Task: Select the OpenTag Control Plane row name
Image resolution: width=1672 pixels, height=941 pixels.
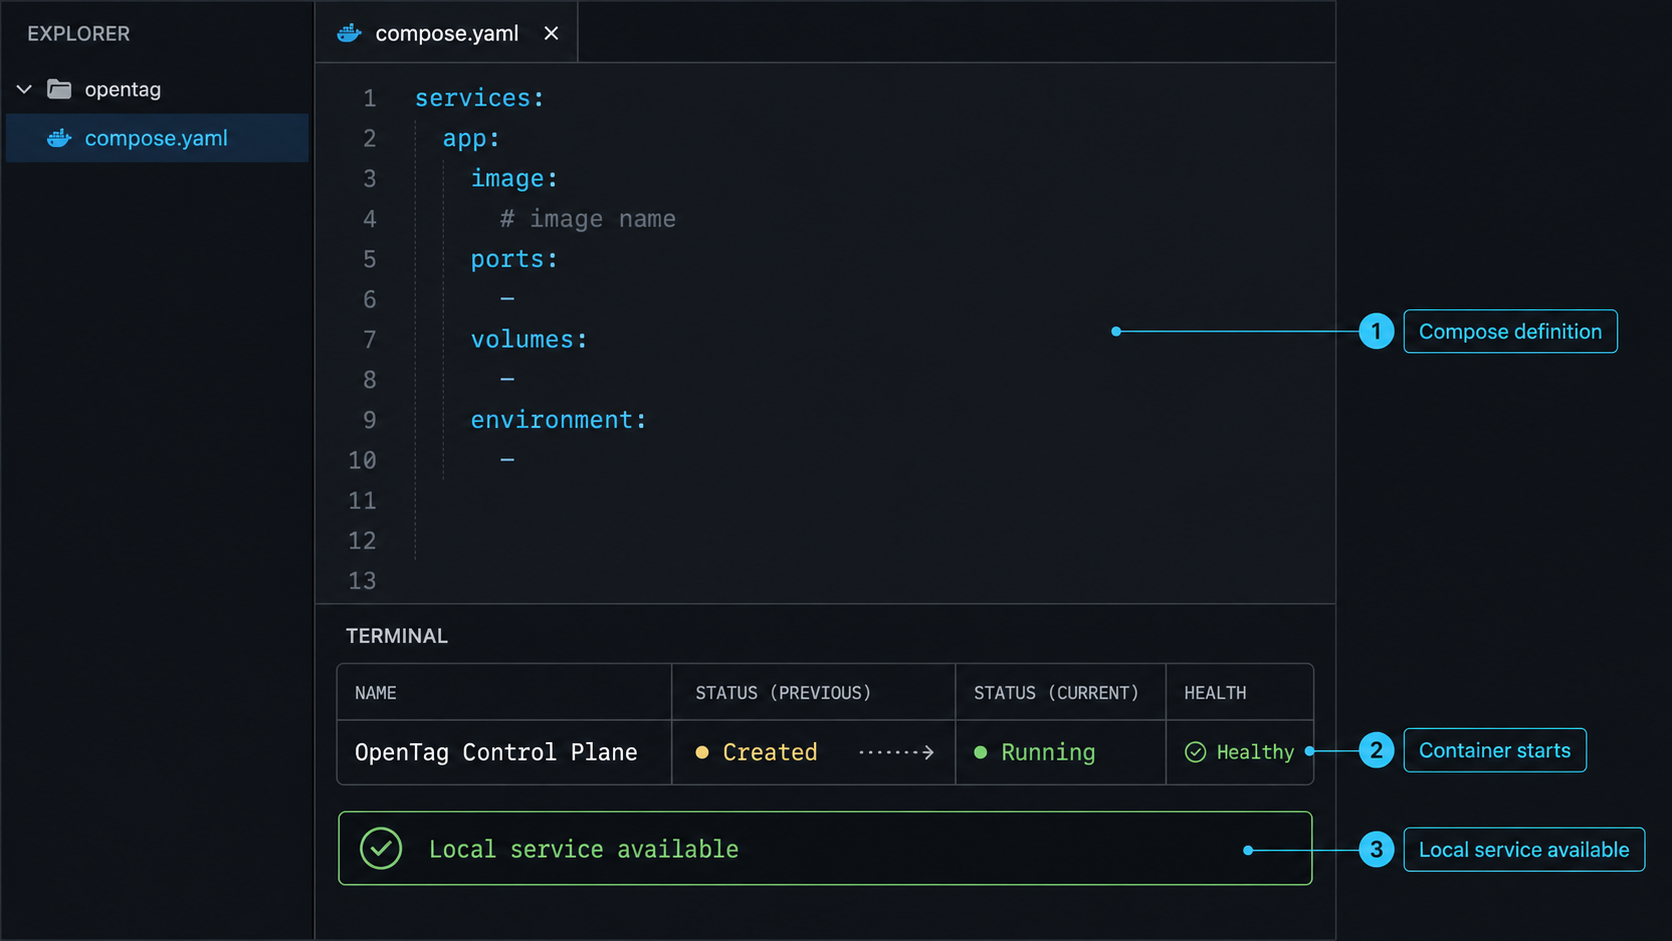Action: pos(496,752)
